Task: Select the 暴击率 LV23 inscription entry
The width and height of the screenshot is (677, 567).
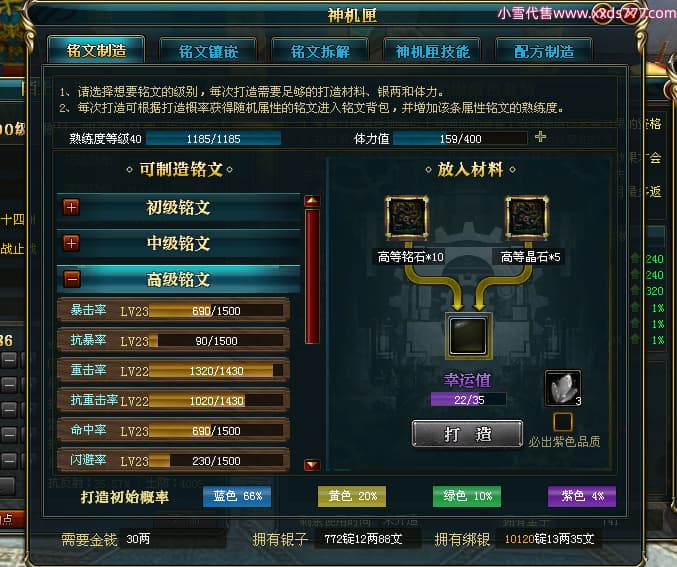Action: coord(173,310)
